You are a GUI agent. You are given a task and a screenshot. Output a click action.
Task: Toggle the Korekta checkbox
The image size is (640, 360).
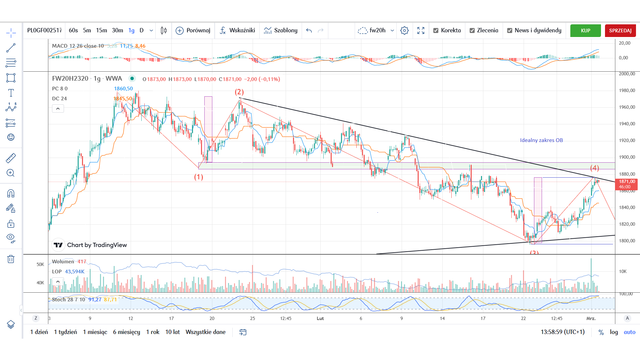436,31
